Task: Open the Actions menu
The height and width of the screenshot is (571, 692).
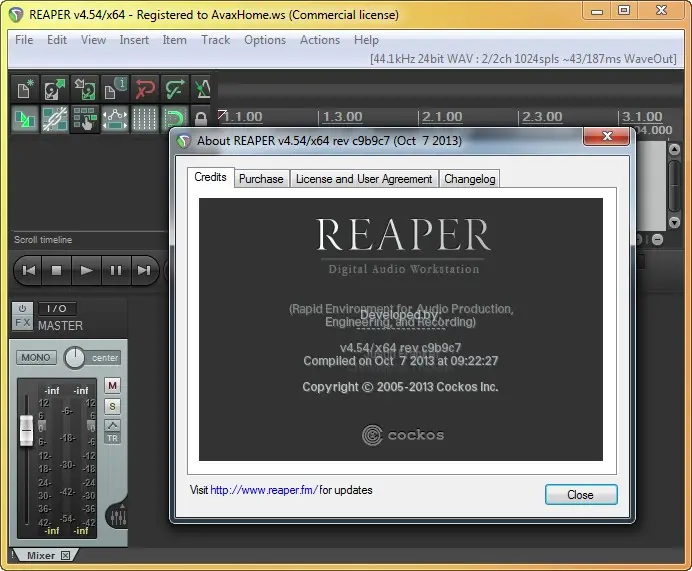Action: pos(320,40)
